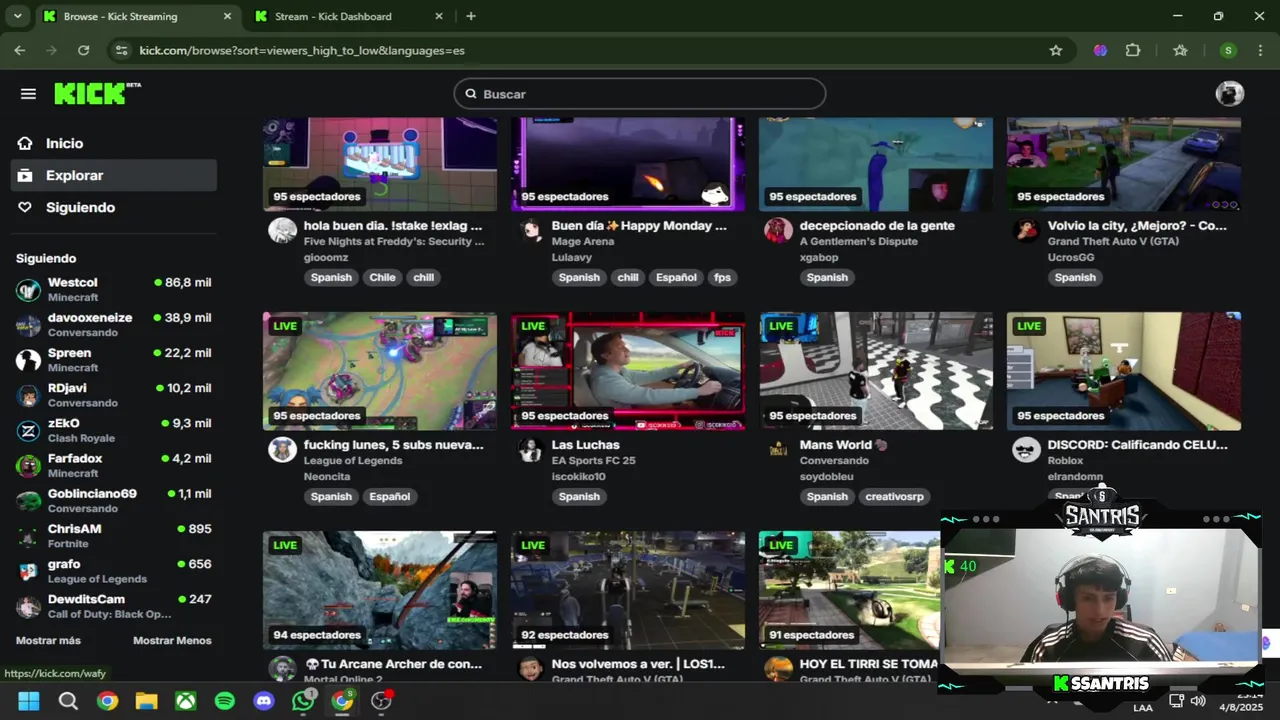1280x720 pixels.
Task: Click elrandomn streamer avatar
Action: tap(1026, 450)
